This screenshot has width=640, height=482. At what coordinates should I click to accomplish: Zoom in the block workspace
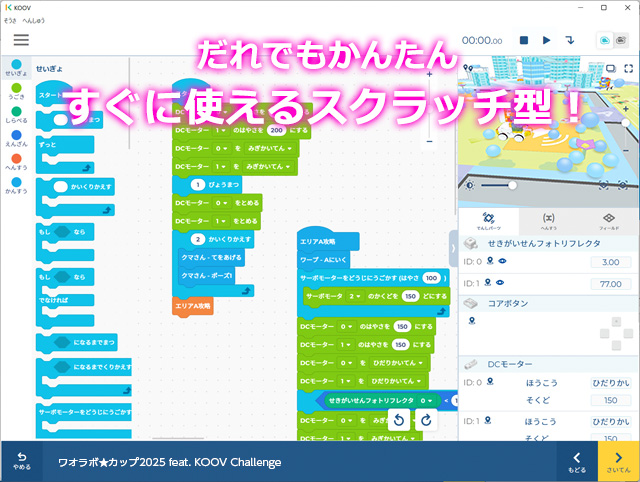[429, 74]
